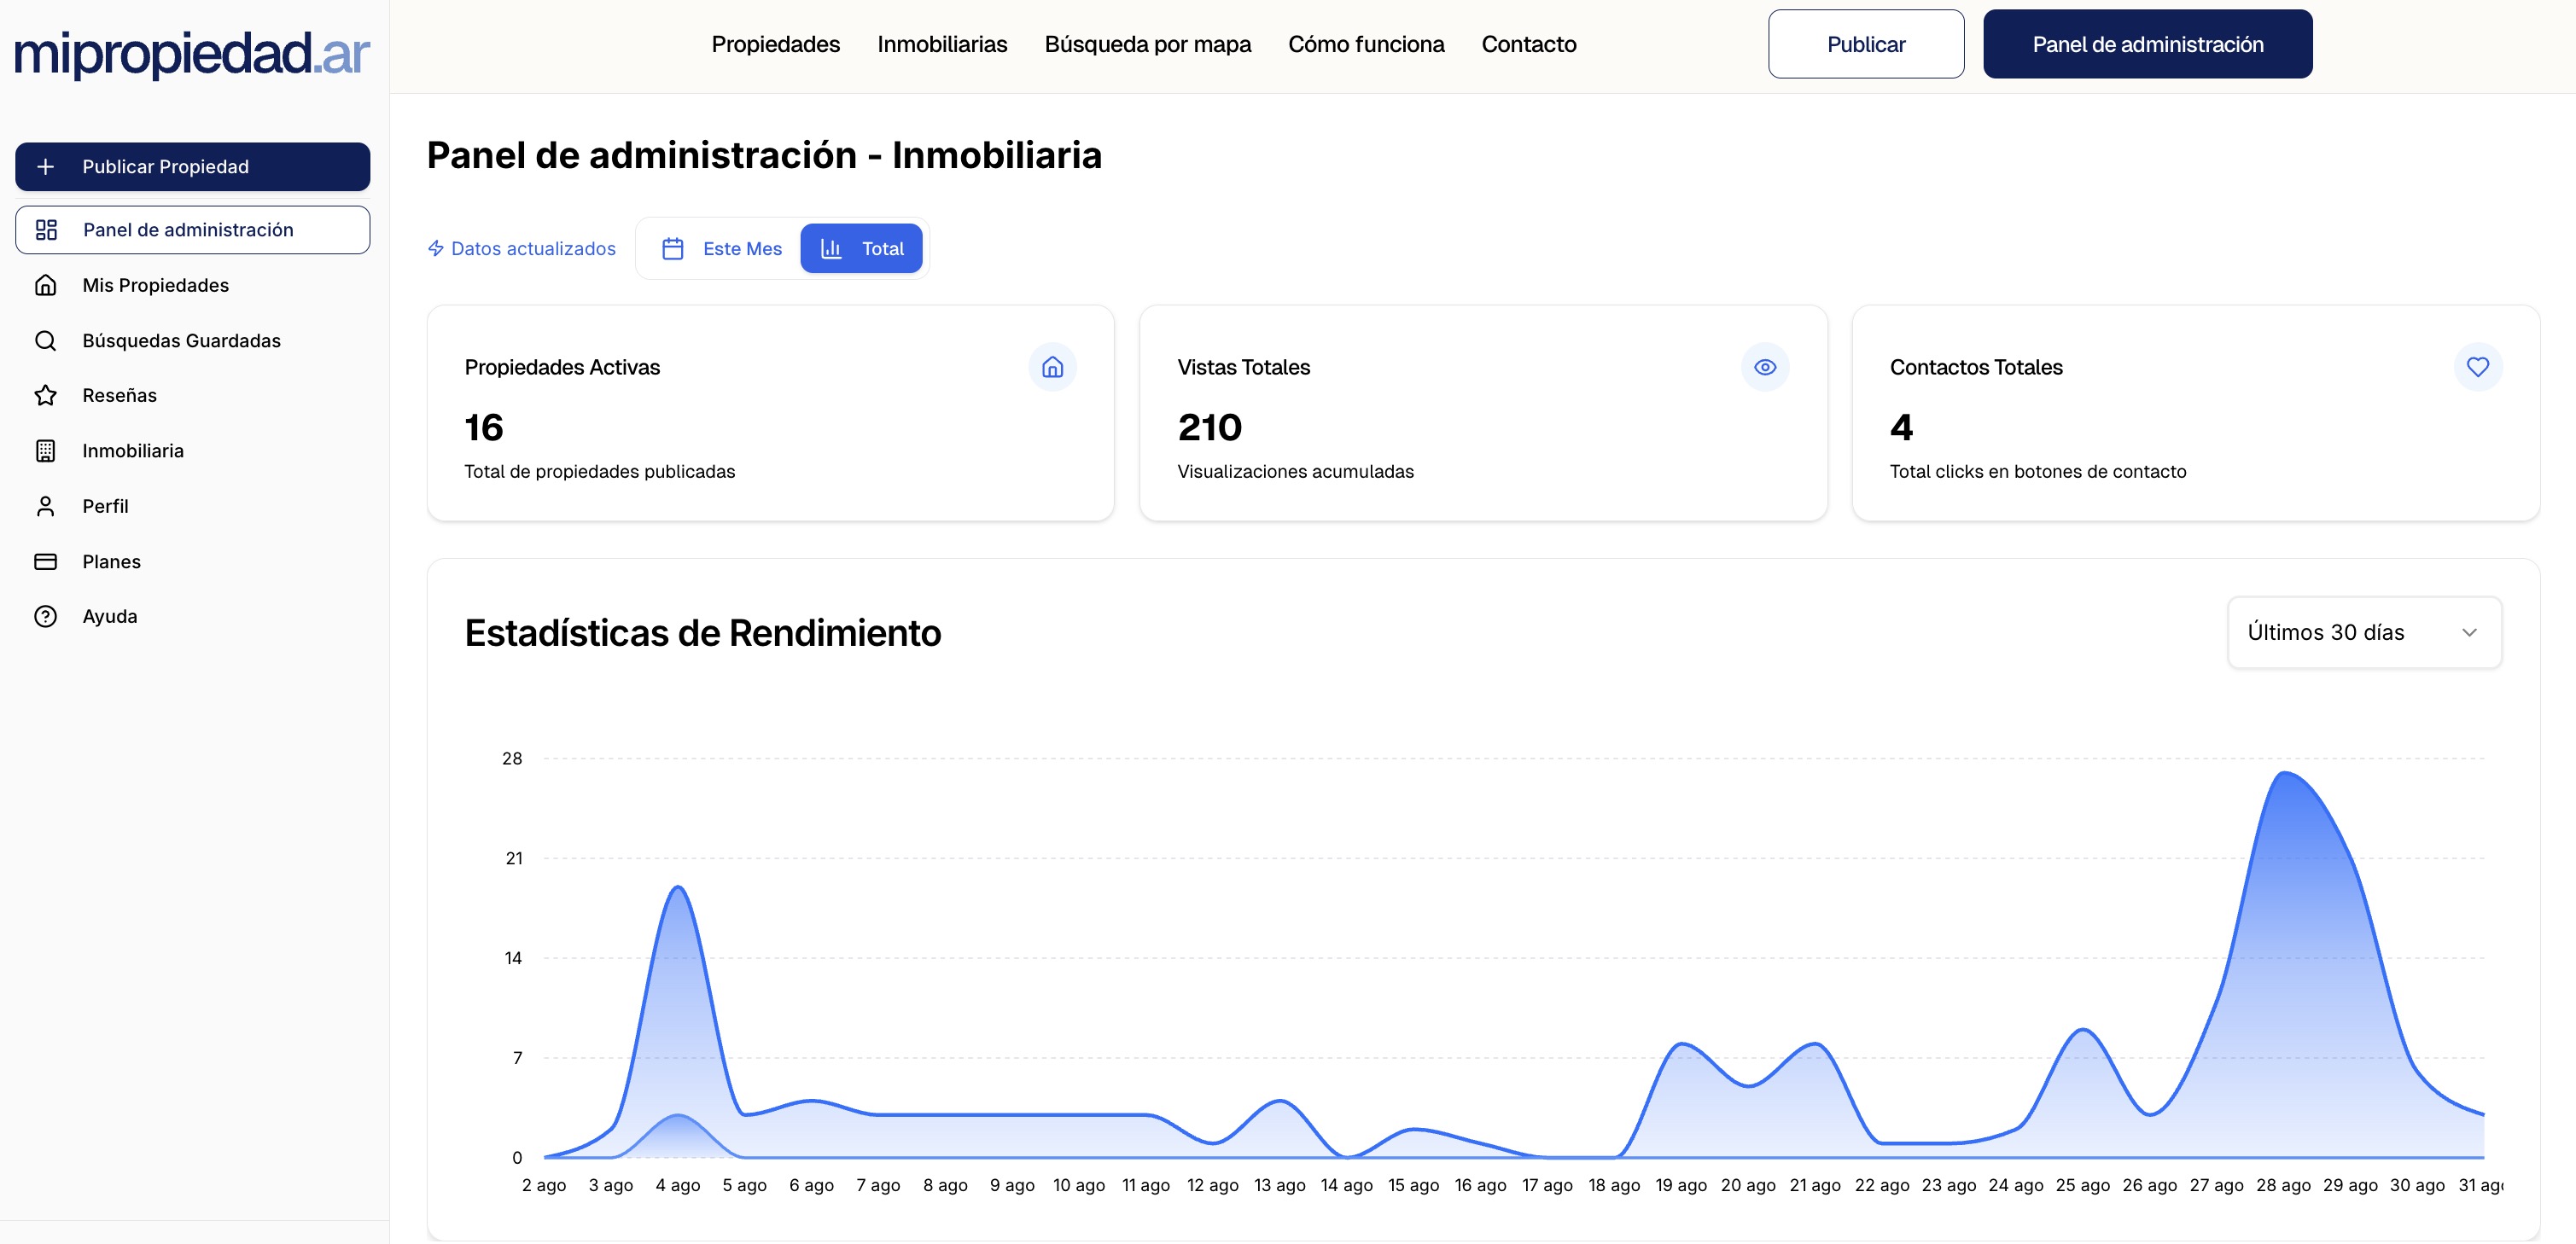The image size is (2576, 1244).
Task: Open Ayuda with the question mark icon
Action: [x=46, y=616]
